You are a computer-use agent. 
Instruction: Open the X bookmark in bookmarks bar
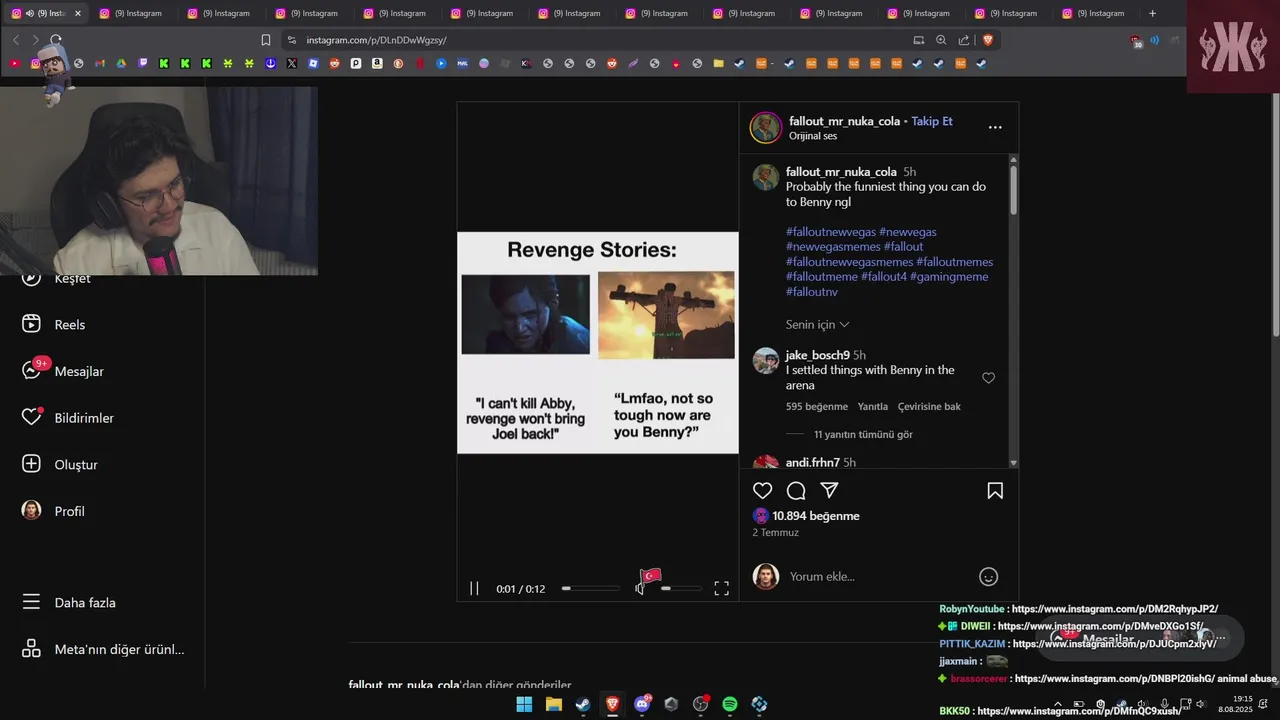pyautogui.click(x=292, y=63)
